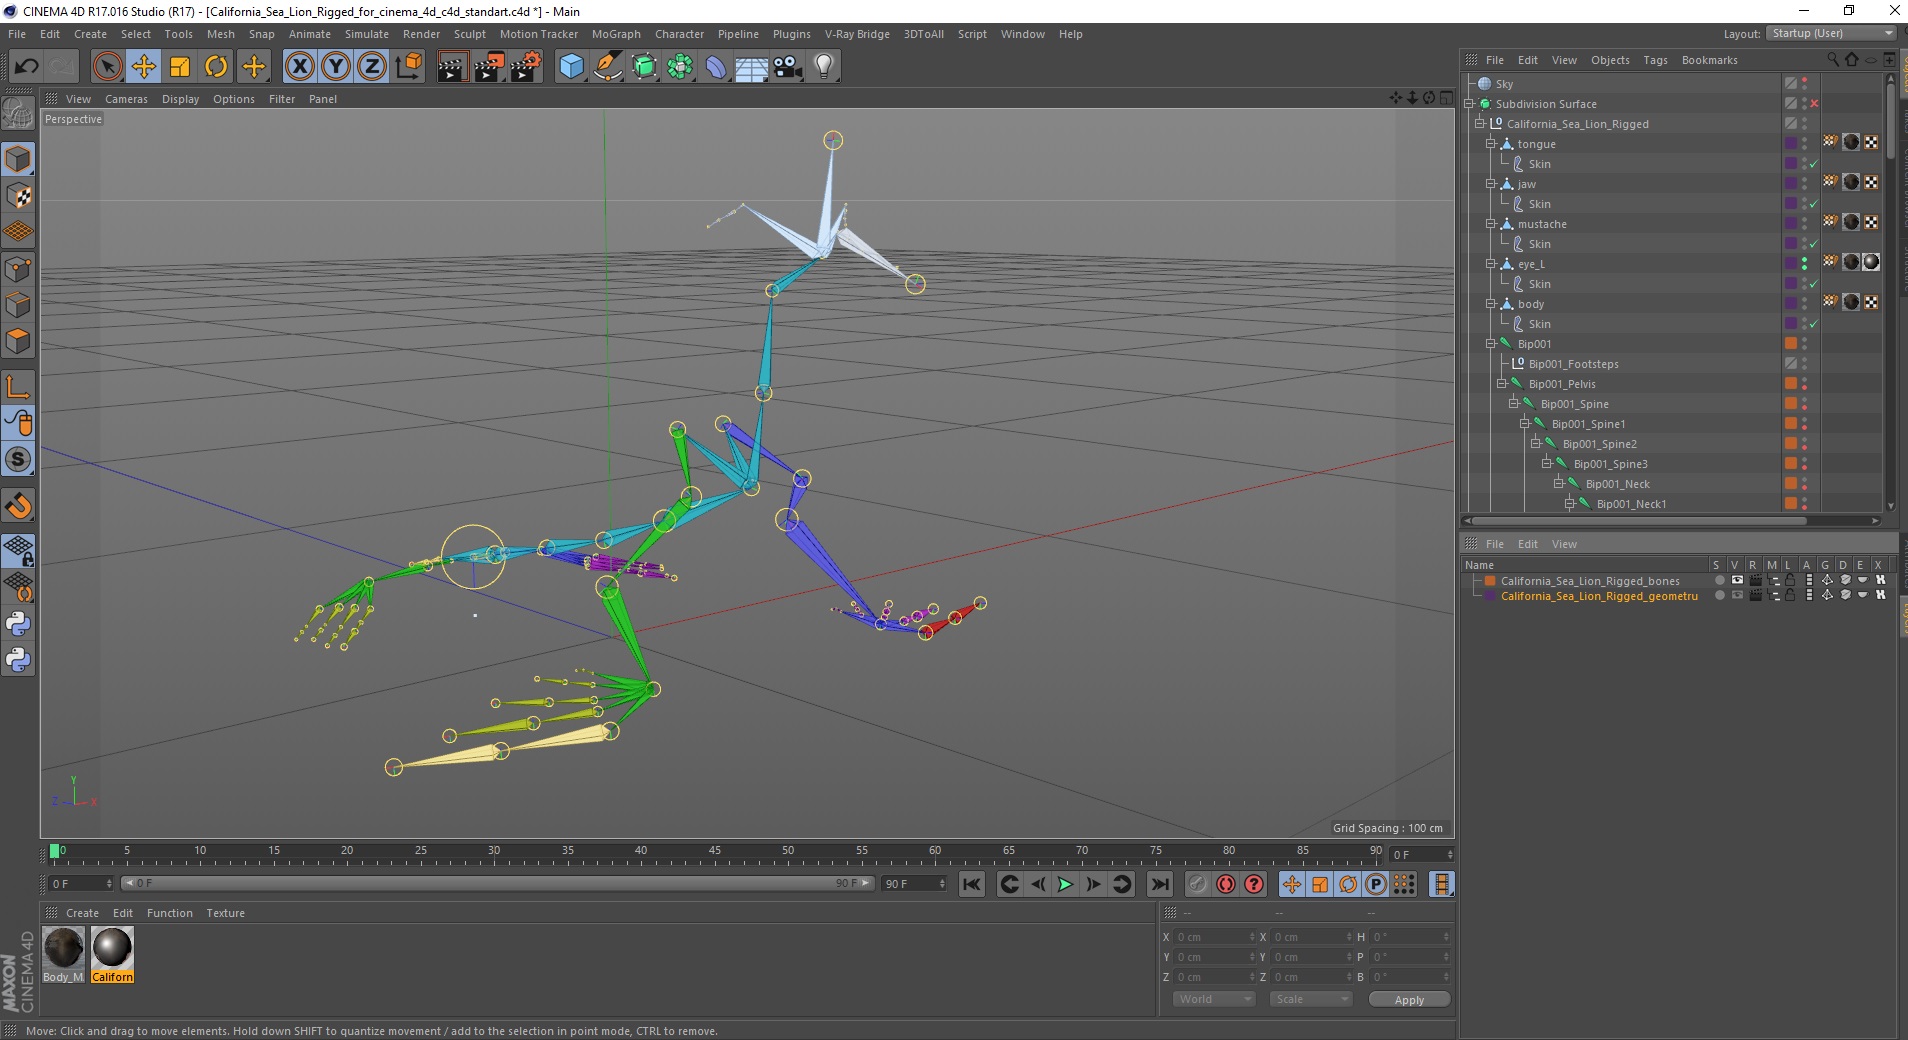Screen dimensions: 1908x1040
Task: Select the Live Selection tool
Action: point(107,67)
